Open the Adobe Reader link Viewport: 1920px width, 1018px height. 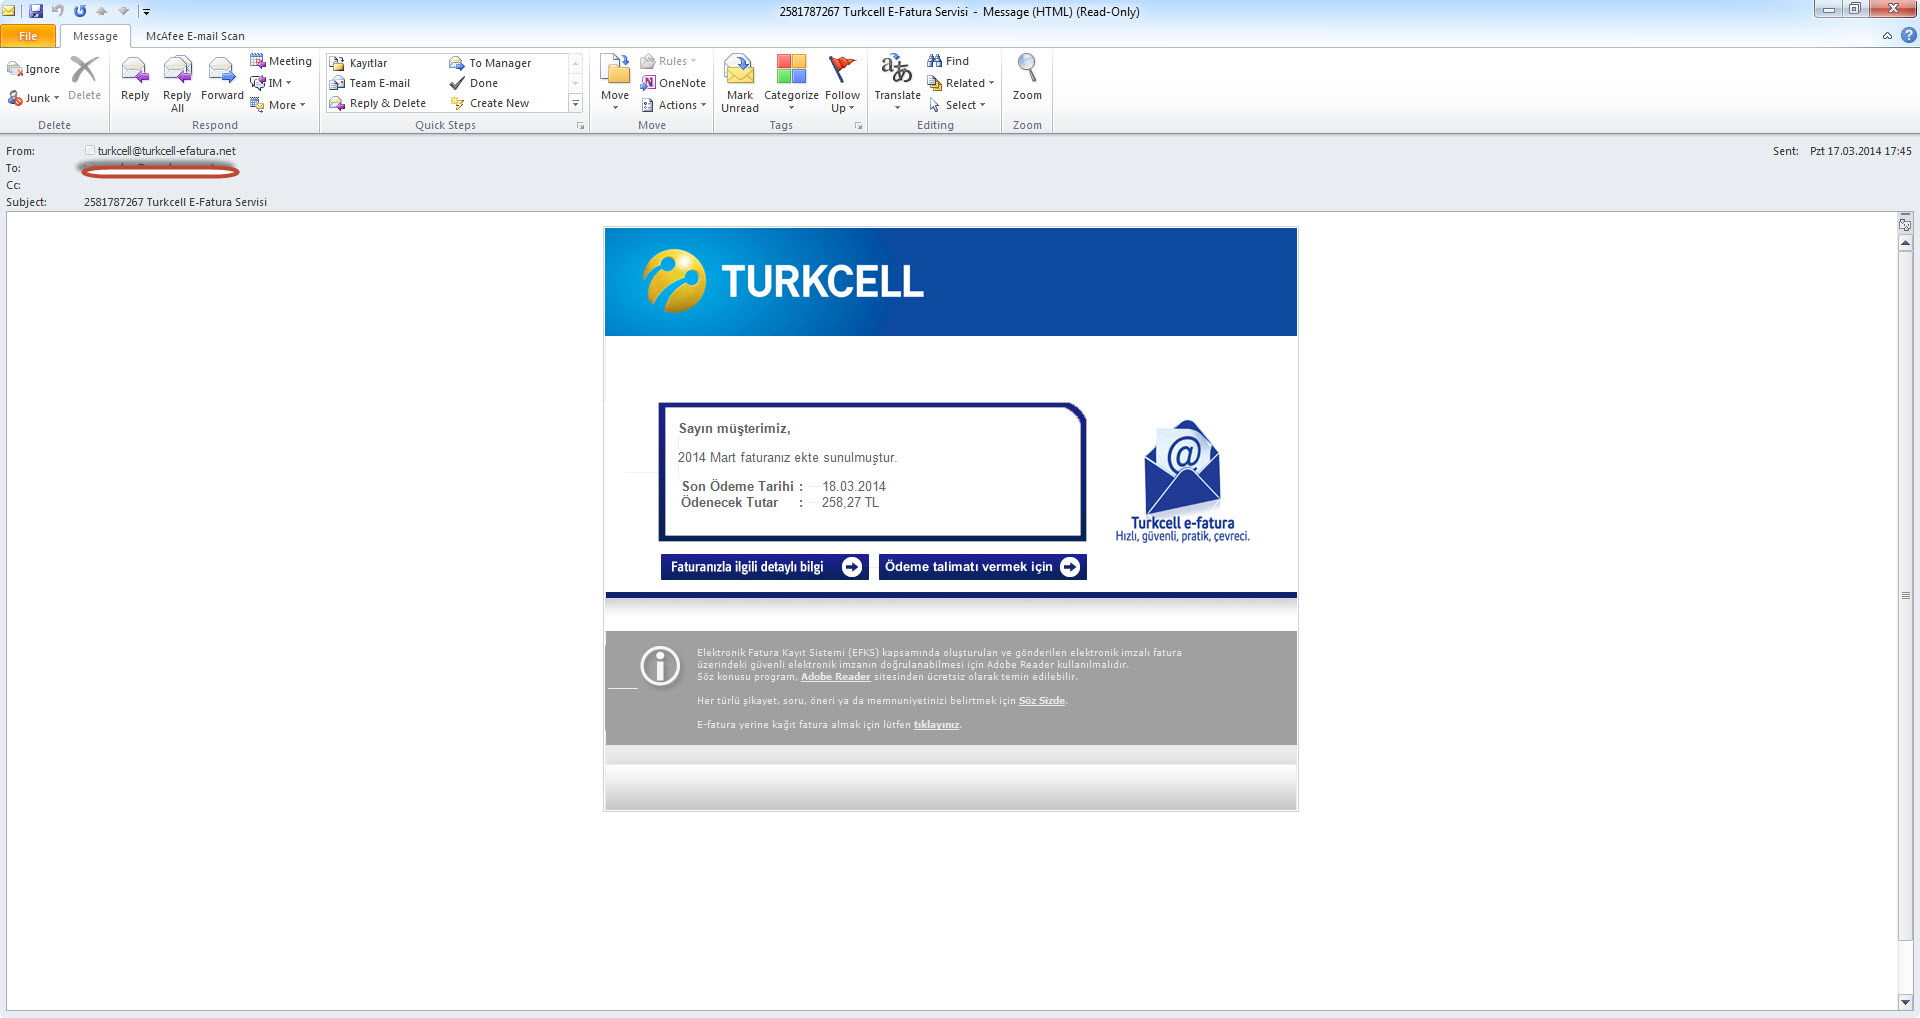835,677
